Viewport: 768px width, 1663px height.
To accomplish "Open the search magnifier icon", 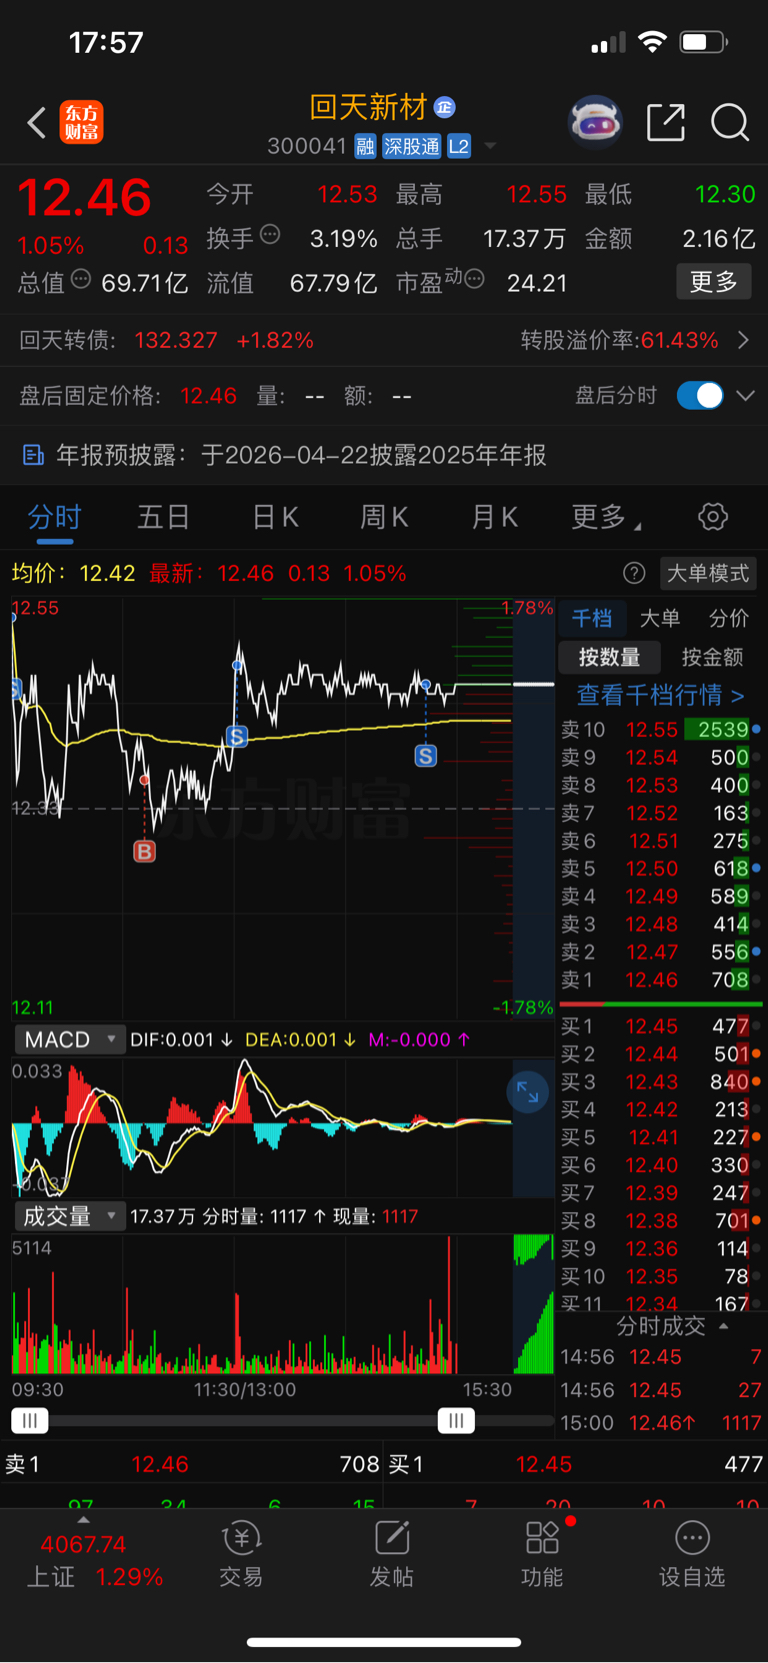I will tap(730, 123).
